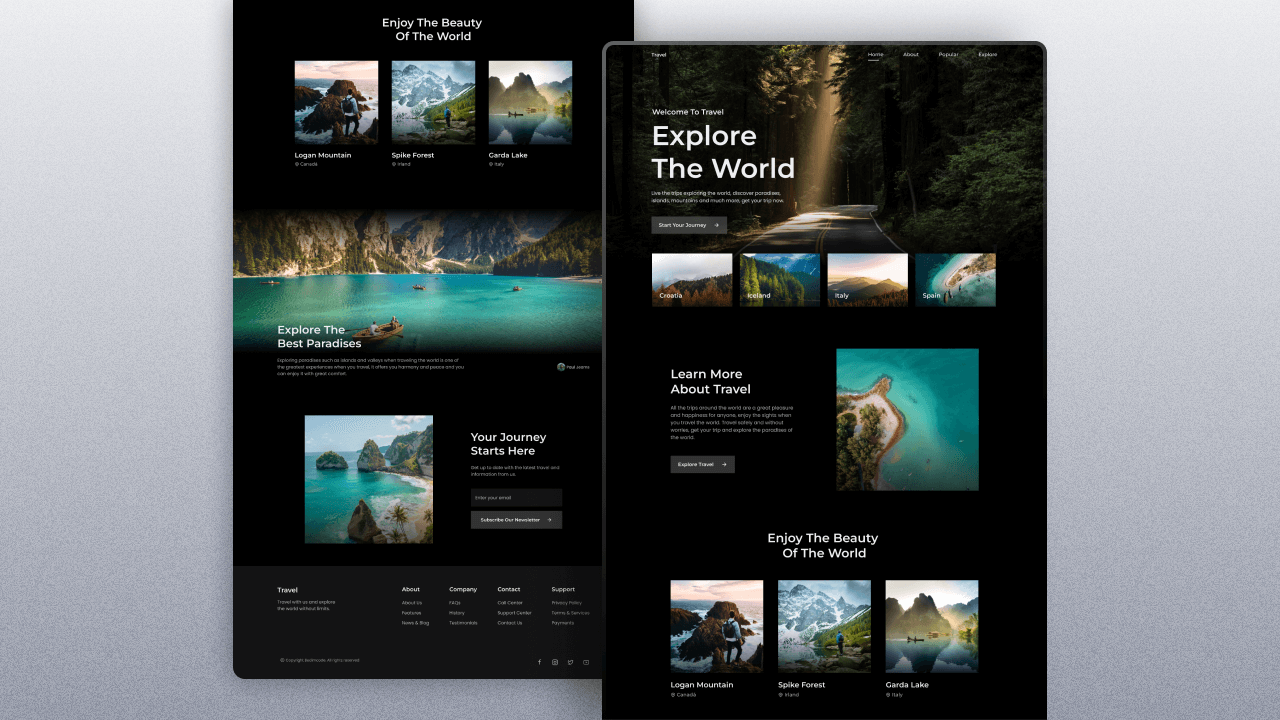
Task: Click the Explore Travel button
Action: (702, 464)
